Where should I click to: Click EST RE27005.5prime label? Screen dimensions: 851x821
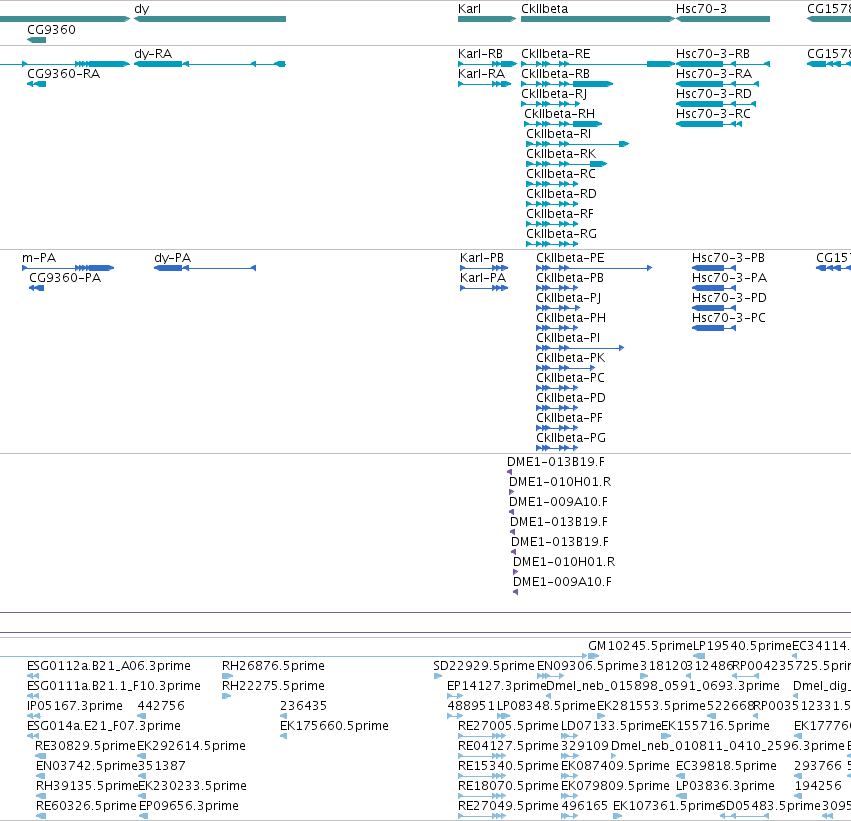509,726
